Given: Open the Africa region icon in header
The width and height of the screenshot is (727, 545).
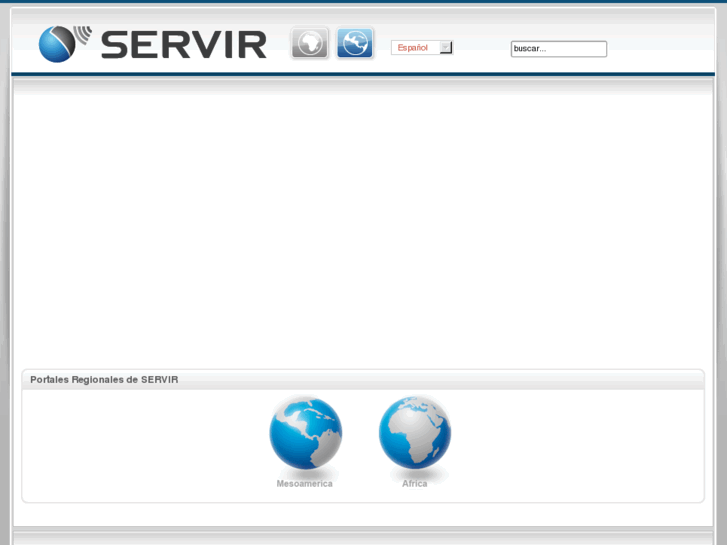Looking at the screenshot, I should (x=310, y=43).
